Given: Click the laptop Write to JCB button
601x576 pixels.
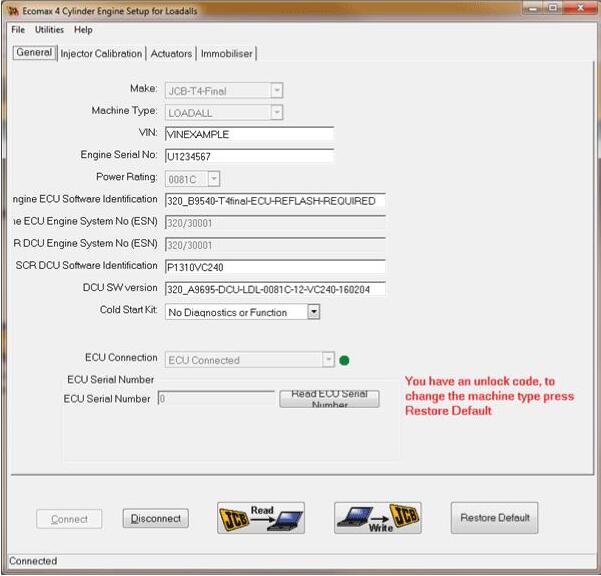Looking at the screenshot, I should (378, 518).
